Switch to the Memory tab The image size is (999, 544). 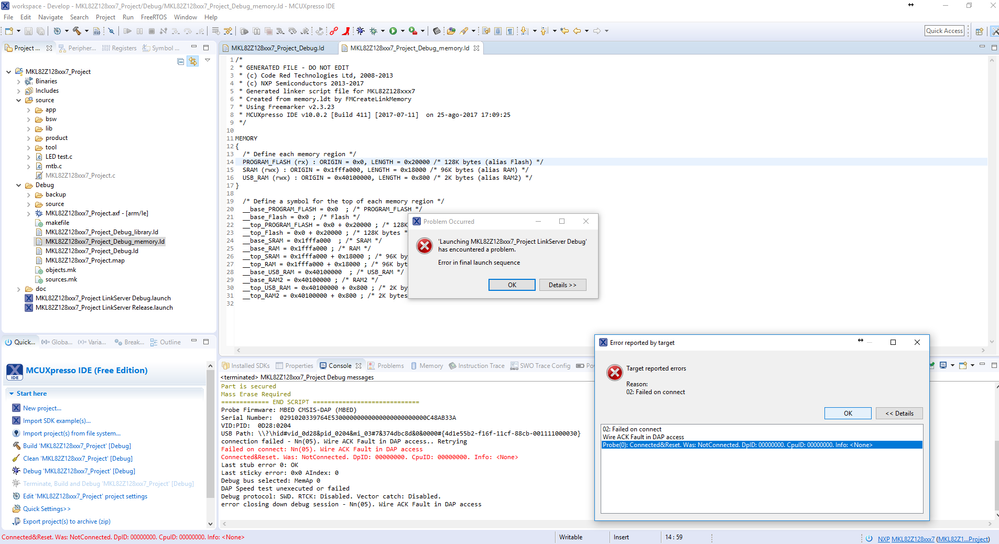coord(426,366)
